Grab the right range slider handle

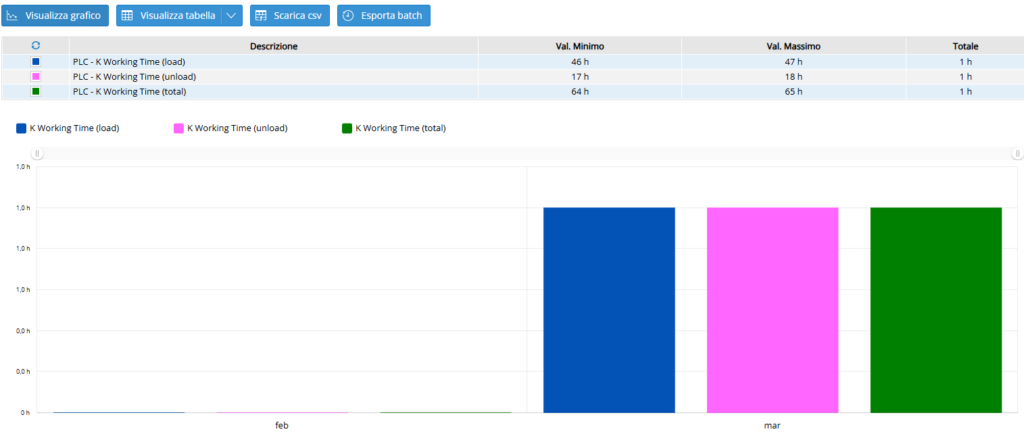(1017, 154)
